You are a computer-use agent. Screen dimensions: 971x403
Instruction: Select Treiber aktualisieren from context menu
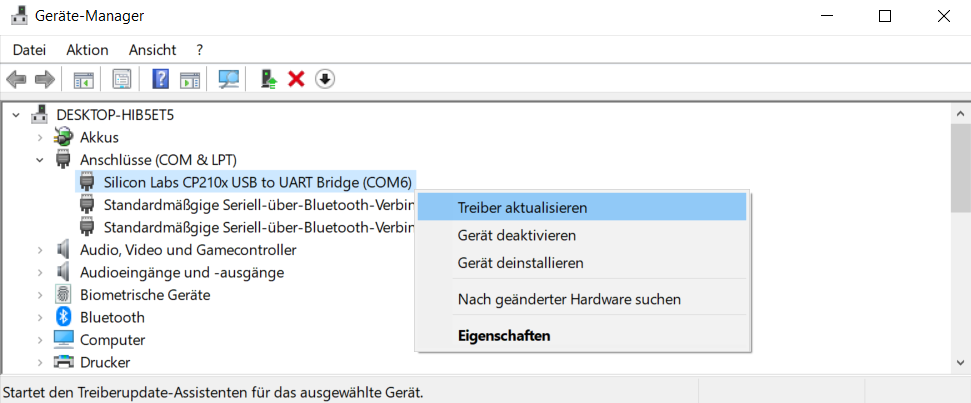[x=522, y=208]
